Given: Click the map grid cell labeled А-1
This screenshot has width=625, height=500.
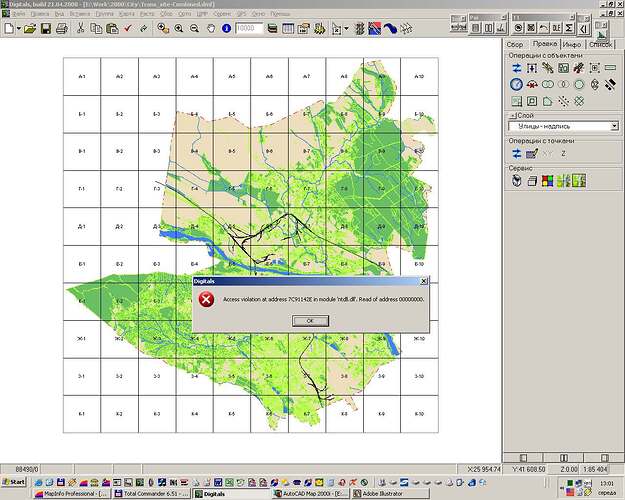Looking at the screenshot, I should [x=82, y=76].
